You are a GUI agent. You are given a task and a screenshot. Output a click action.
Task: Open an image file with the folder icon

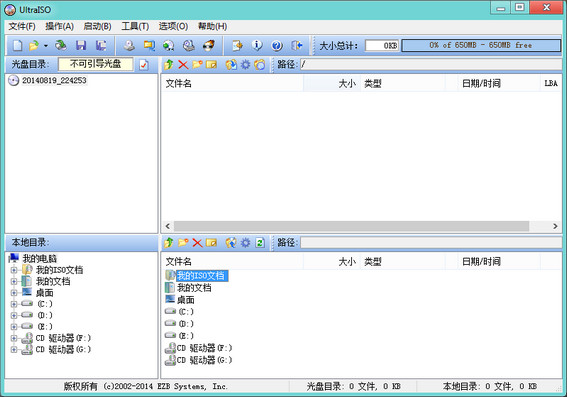34,46
